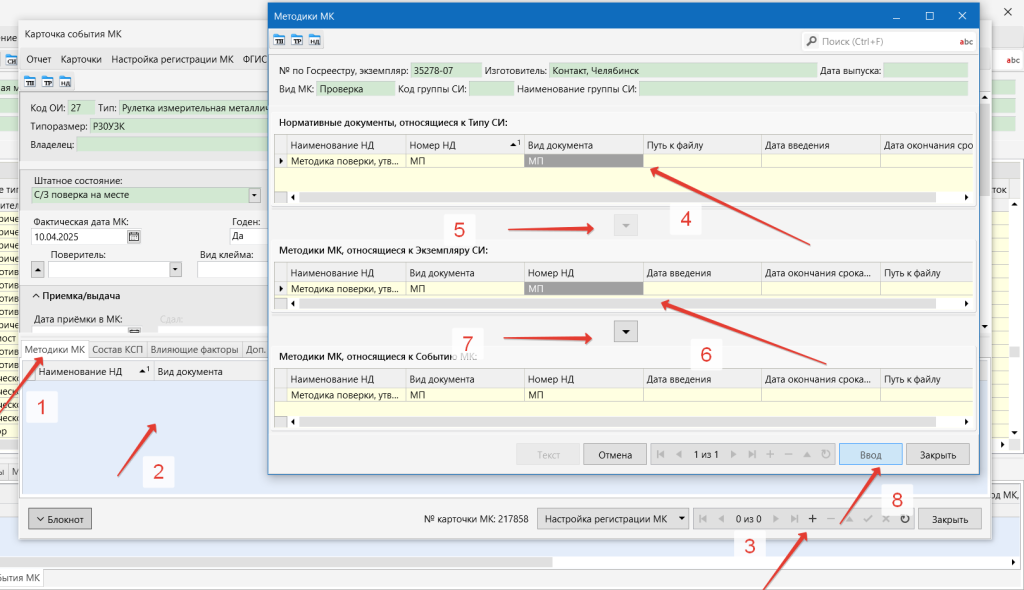Screen dimensions: 1024x590
Task: Click the plus icon in Методики МК navigator
Action: click(770, 454)
